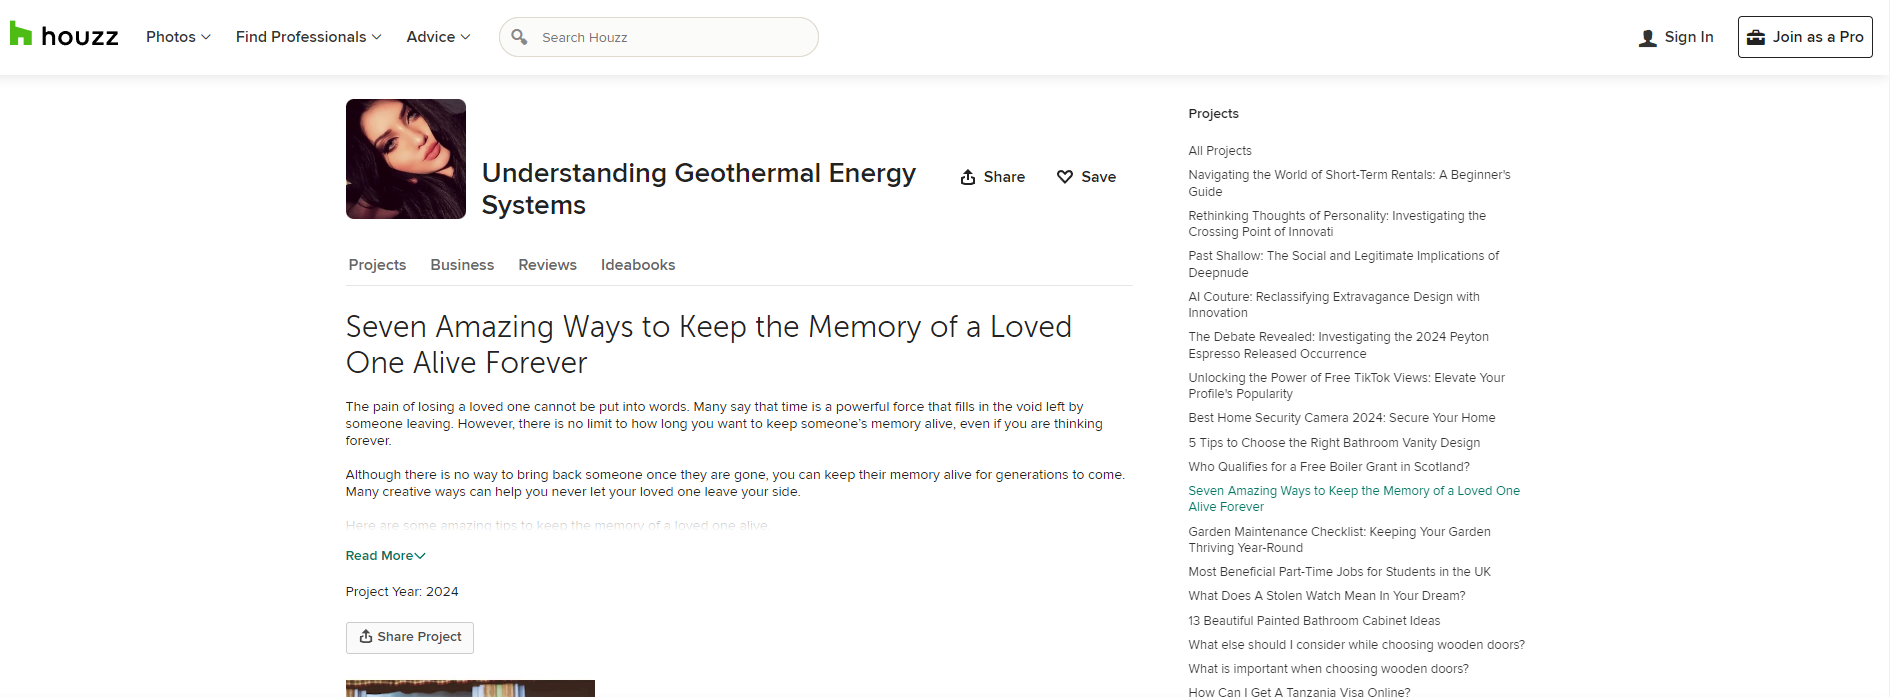This screenshot has width=1890, height=697.
Task: Select the Ideabooks tab
Action: tap(638, 265)
